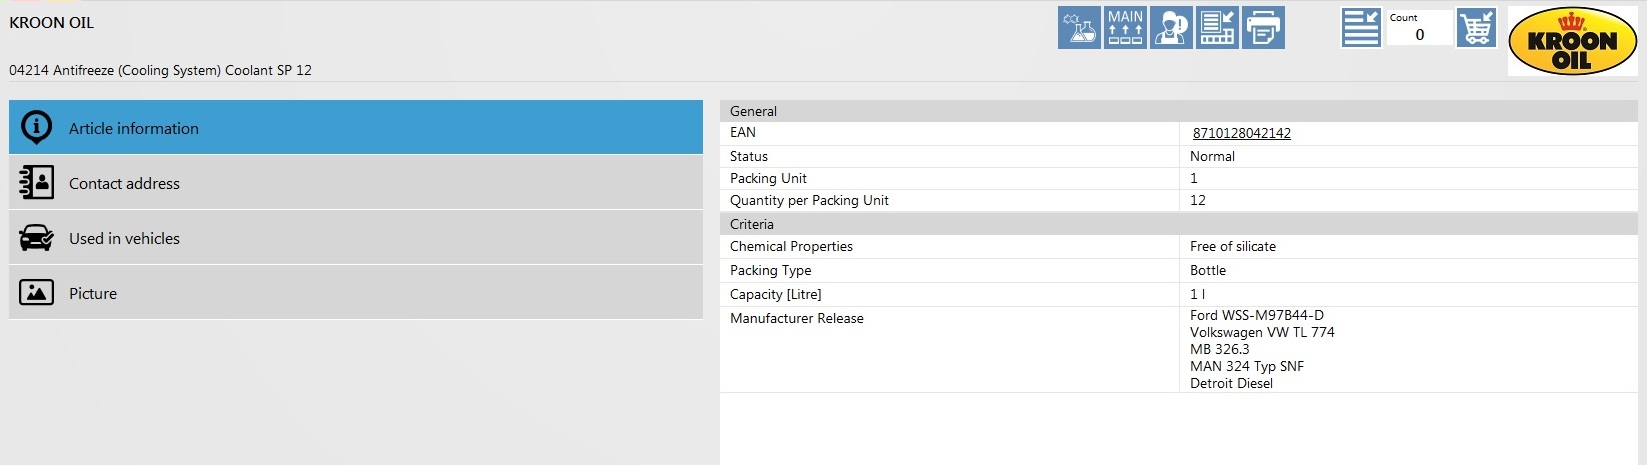The width and height of the screenshot is (1647, 465).
Task: Click the Count quantity field
Action: click(1419, 28)
